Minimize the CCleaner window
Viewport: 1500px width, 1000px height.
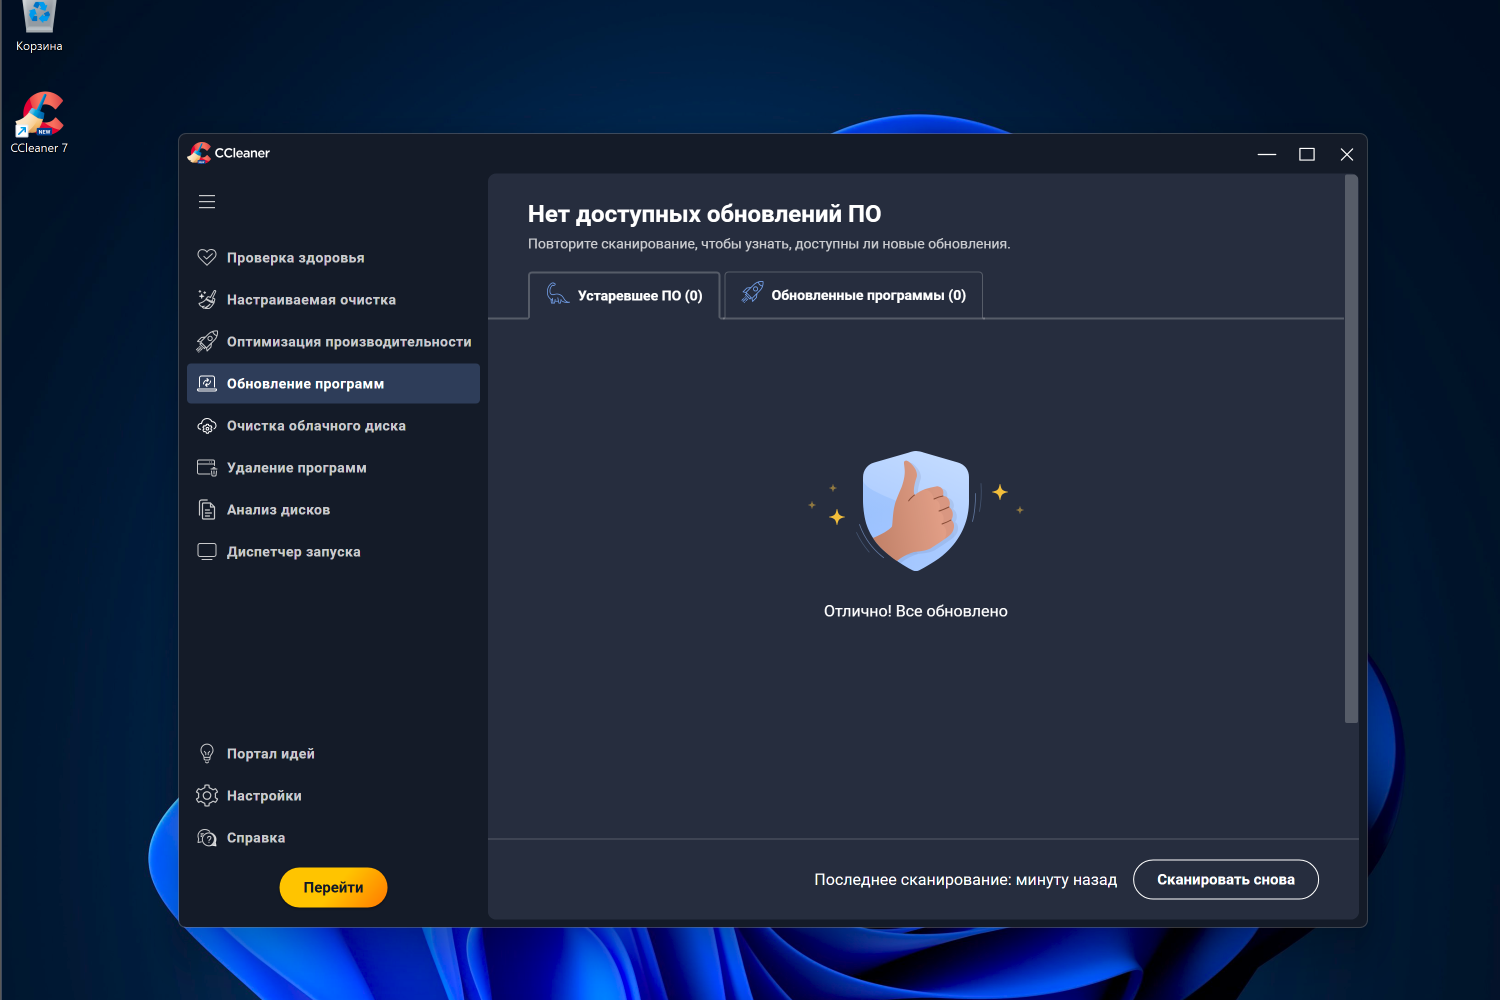(x=1267, y=154)
